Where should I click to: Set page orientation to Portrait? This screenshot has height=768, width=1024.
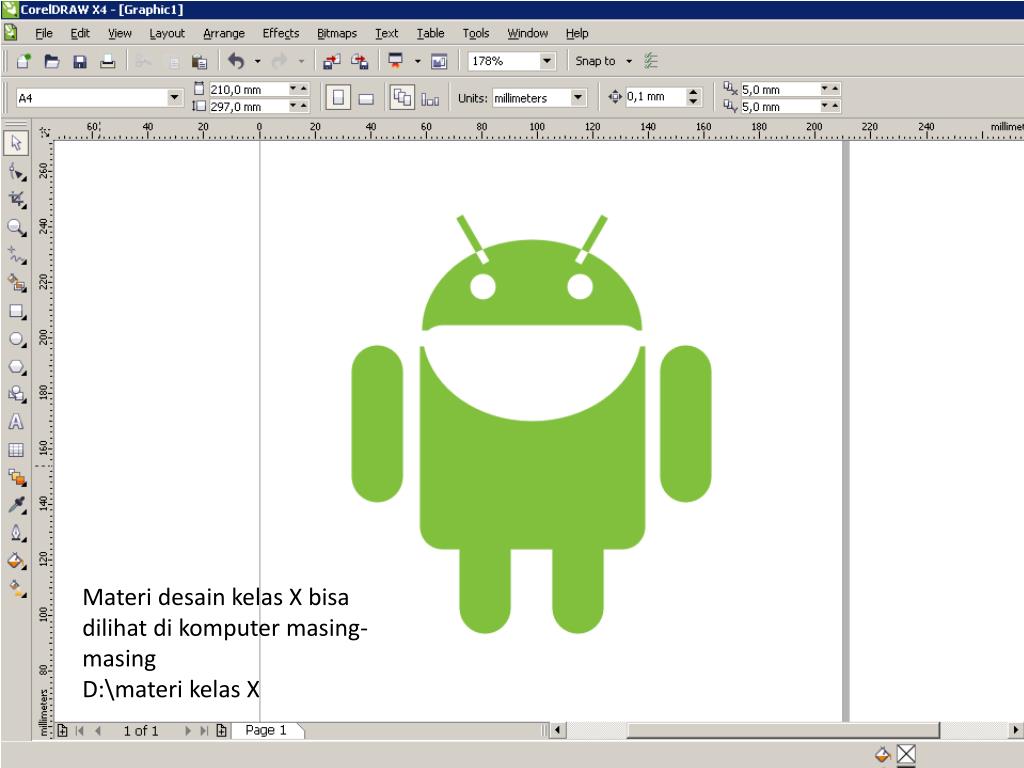338,98
